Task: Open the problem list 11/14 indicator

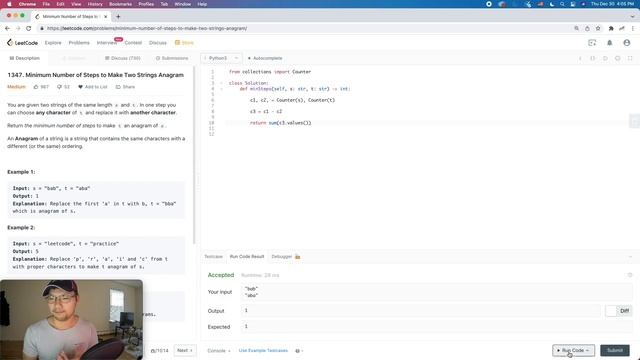Action: [159, 351]
